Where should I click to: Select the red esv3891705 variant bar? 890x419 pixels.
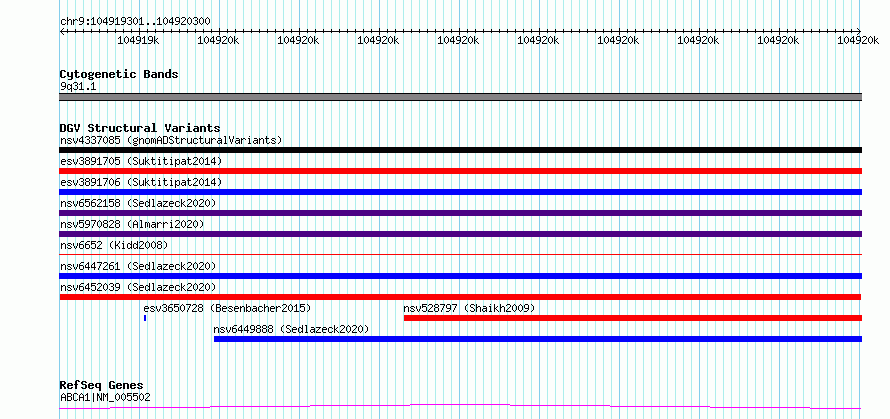click(x=460, y=171)
